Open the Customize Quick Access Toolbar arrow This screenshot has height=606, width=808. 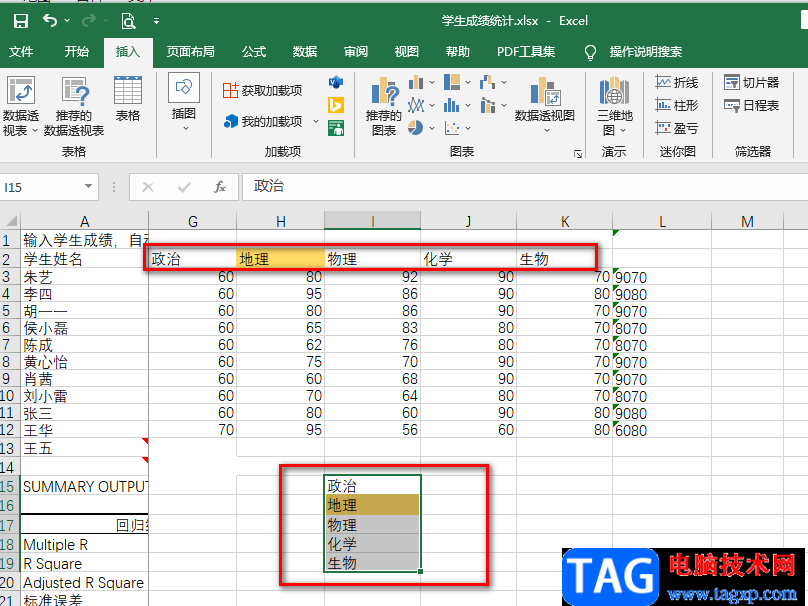coord(156,21)
